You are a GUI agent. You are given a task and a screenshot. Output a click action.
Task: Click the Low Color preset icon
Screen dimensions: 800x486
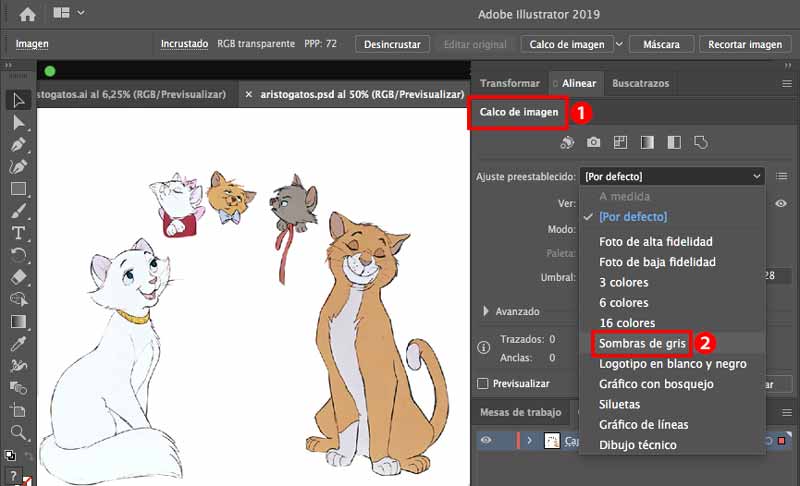(x=620, y=143)
